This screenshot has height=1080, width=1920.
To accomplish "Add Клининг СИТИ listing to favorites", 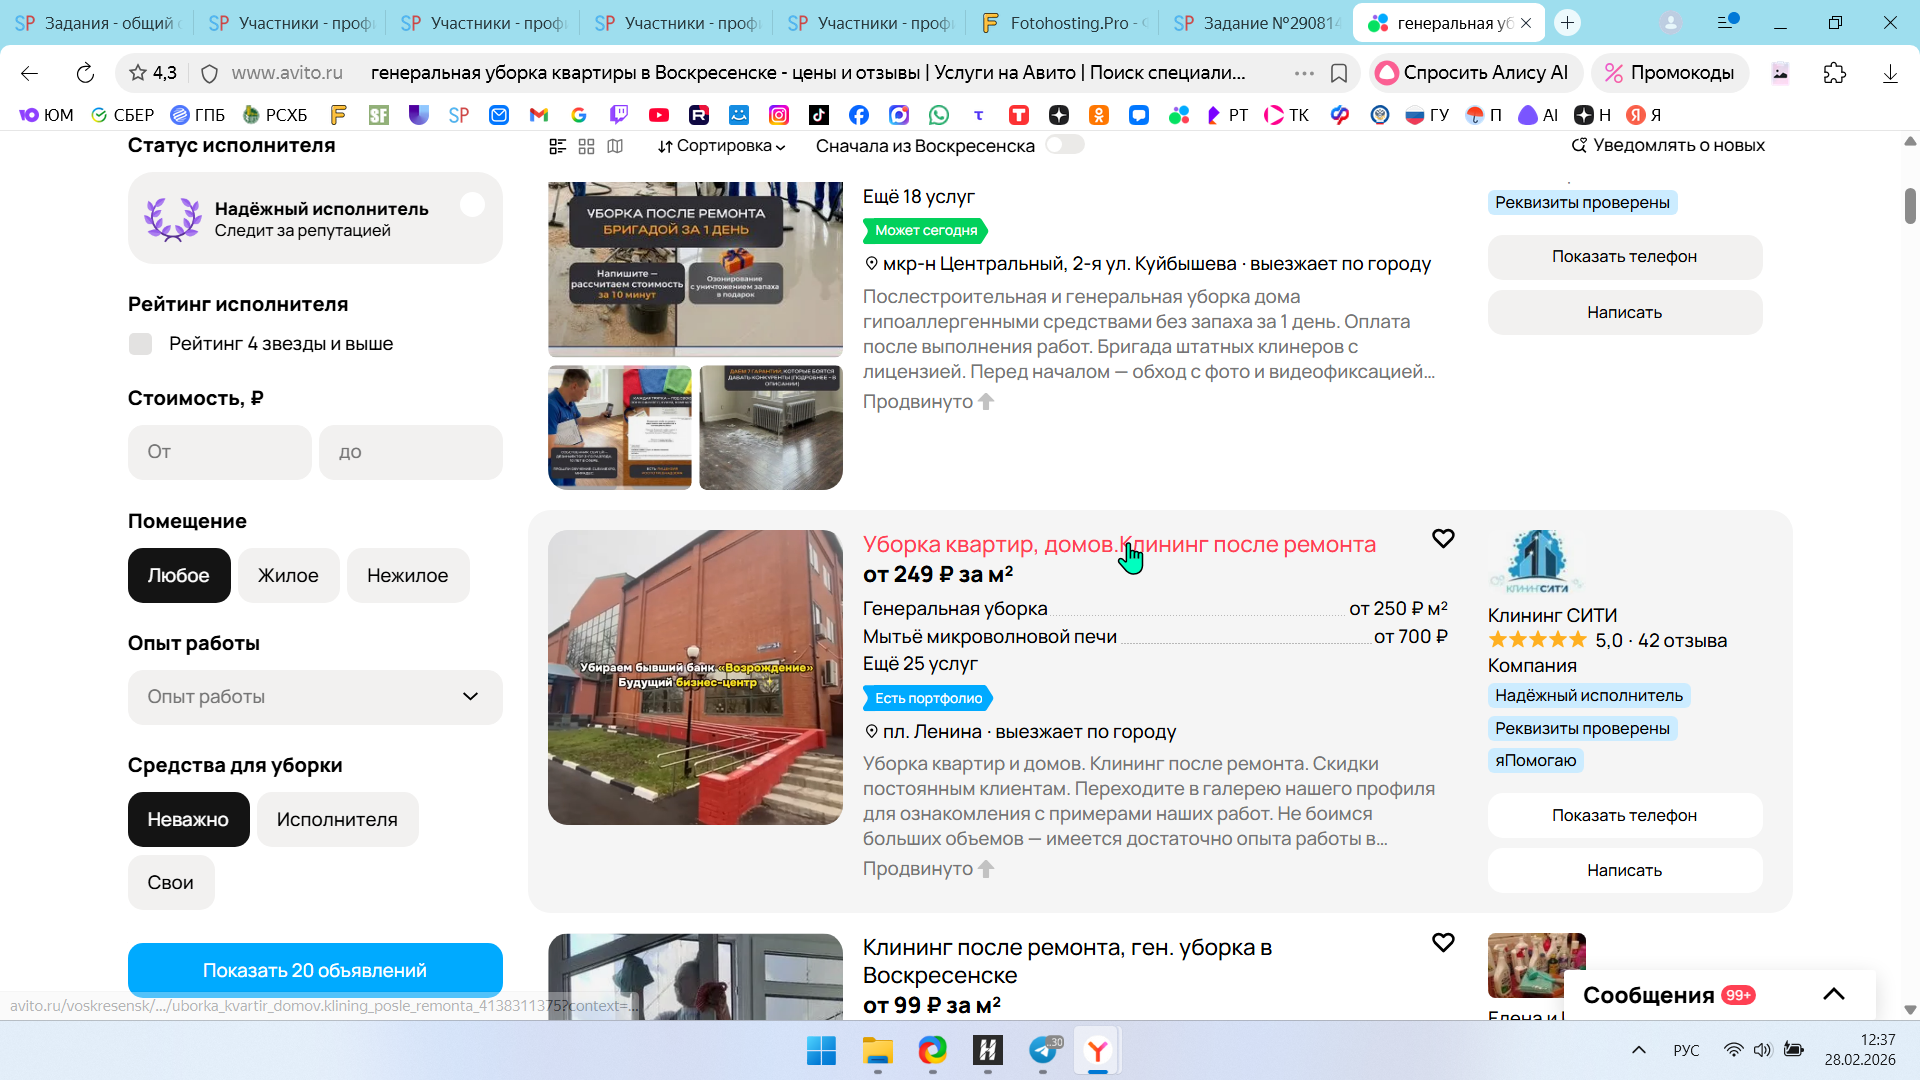I will point(1442,539).
